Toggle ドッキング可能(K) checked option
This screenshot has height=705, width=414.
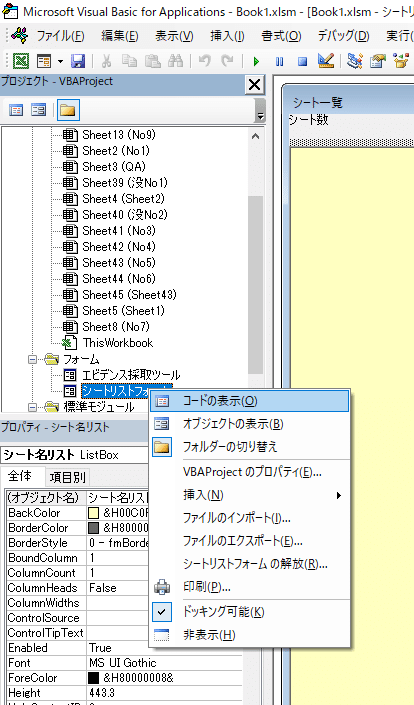(249, 612)
